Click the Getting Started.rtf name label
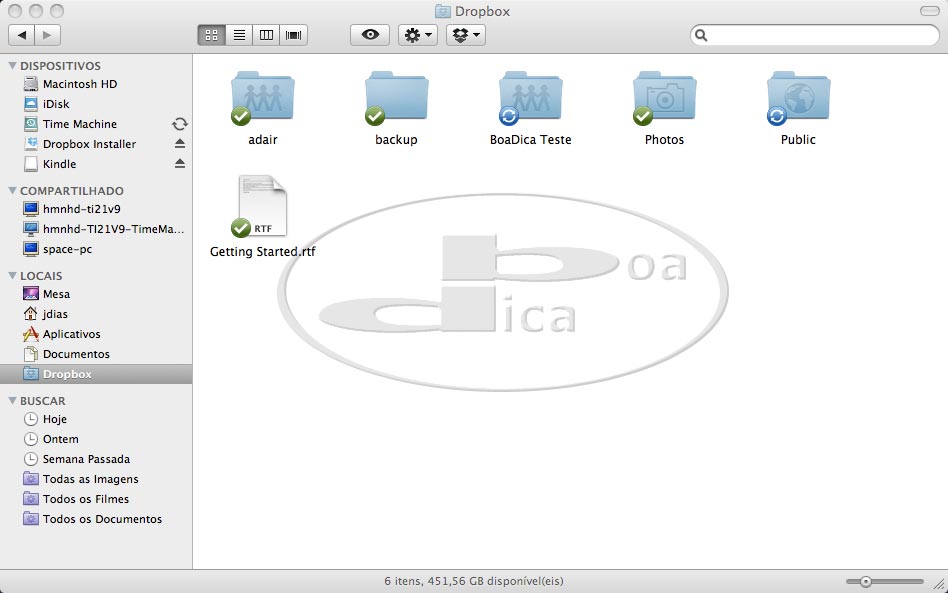 pos(262,251)
